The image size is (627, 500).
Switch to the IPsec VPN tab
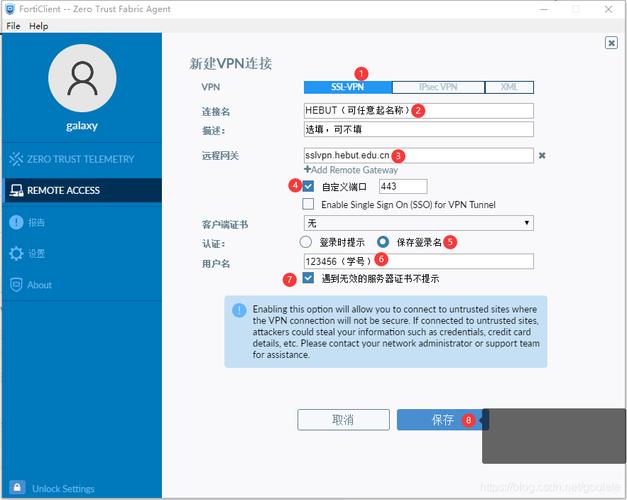tap(438, 87)
